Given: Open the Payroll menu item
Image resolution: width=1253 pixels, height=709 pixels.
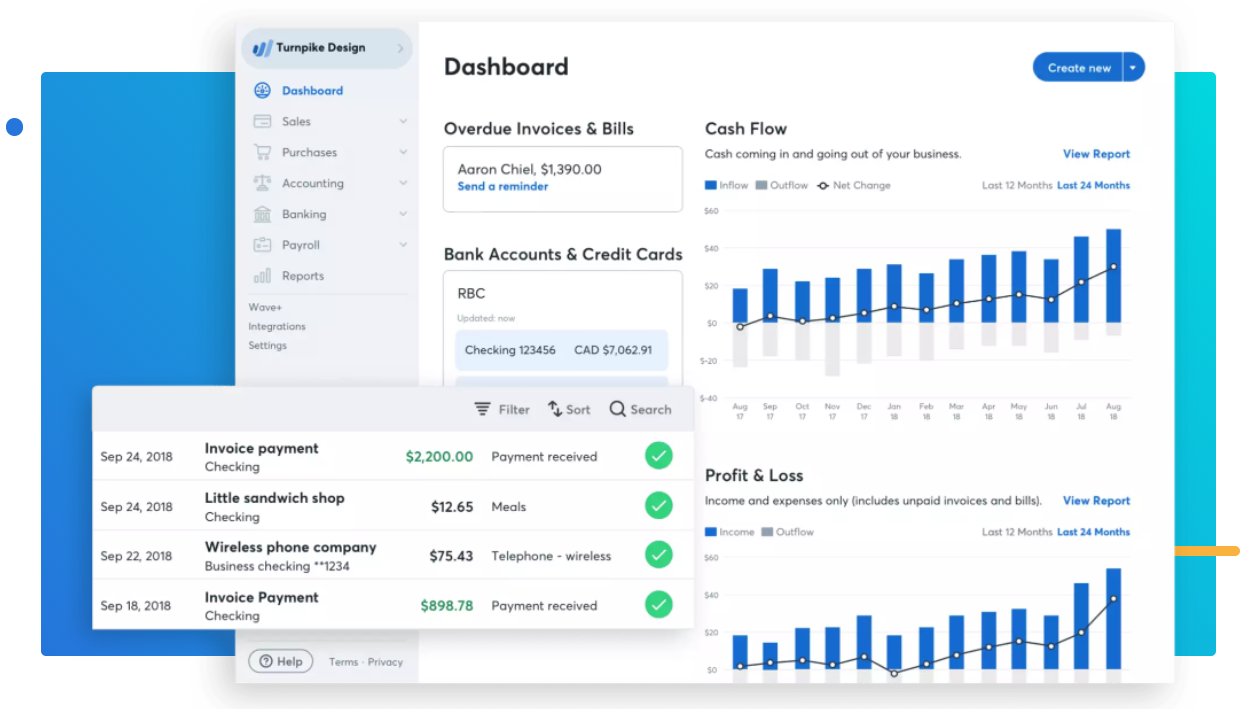Looking at the screenshot, I should pyautogui.click(x=301, y=245).
